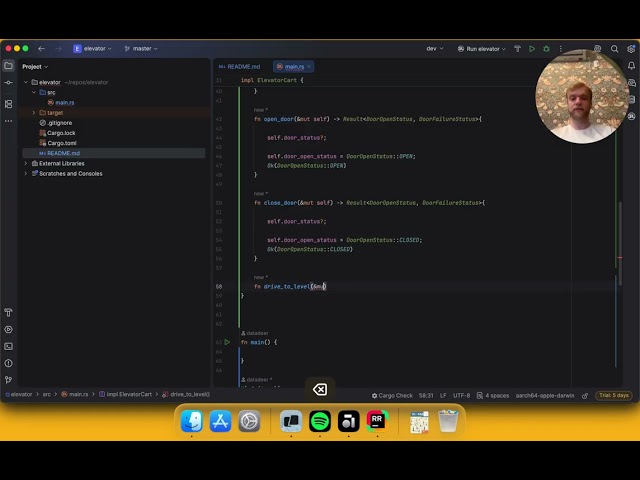This screenshot has width=640, height=480.
Task: Open the master branch dropdown
Action: coord(141,49)
